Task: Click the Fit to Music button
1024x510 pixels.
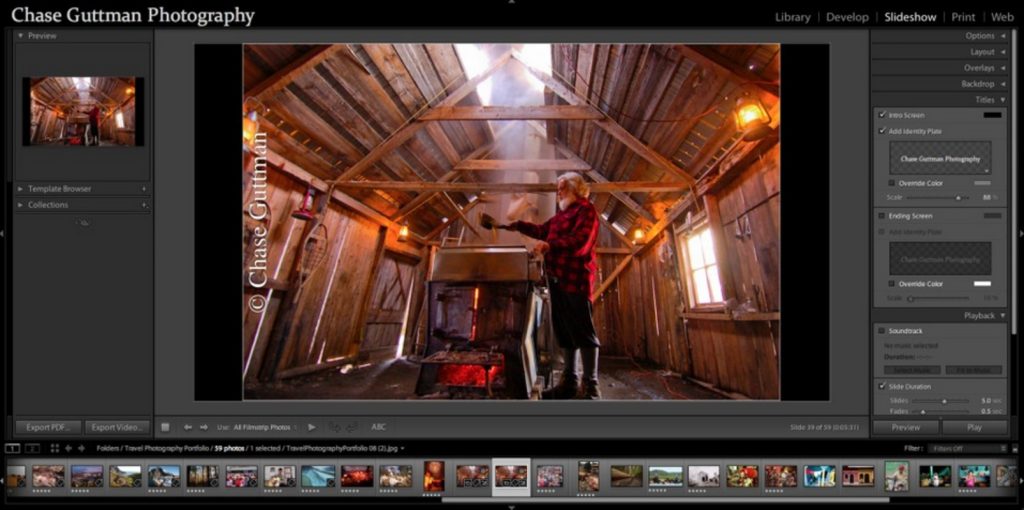Action: coord(973,370)
